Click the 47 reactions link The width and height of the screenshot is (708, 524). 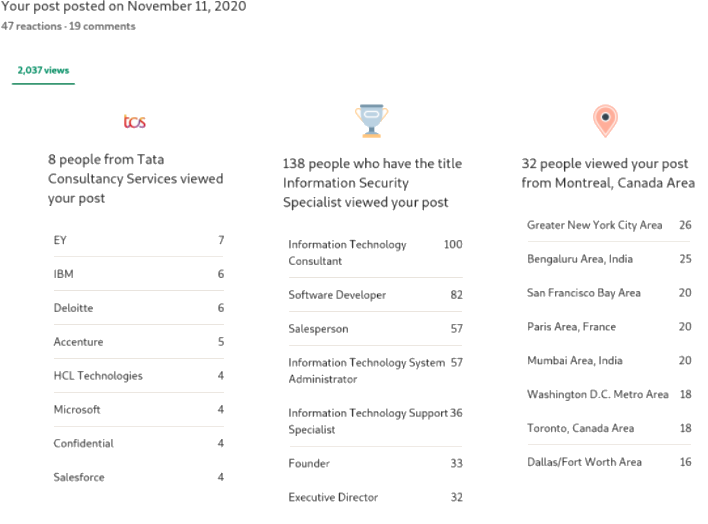tap(31, 26)
